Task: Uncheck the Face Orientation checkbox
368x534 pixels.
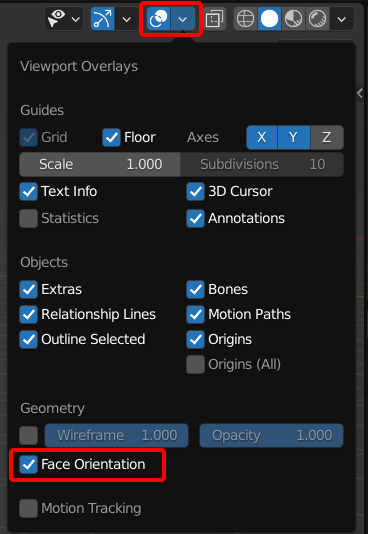Action: [29, 465]
